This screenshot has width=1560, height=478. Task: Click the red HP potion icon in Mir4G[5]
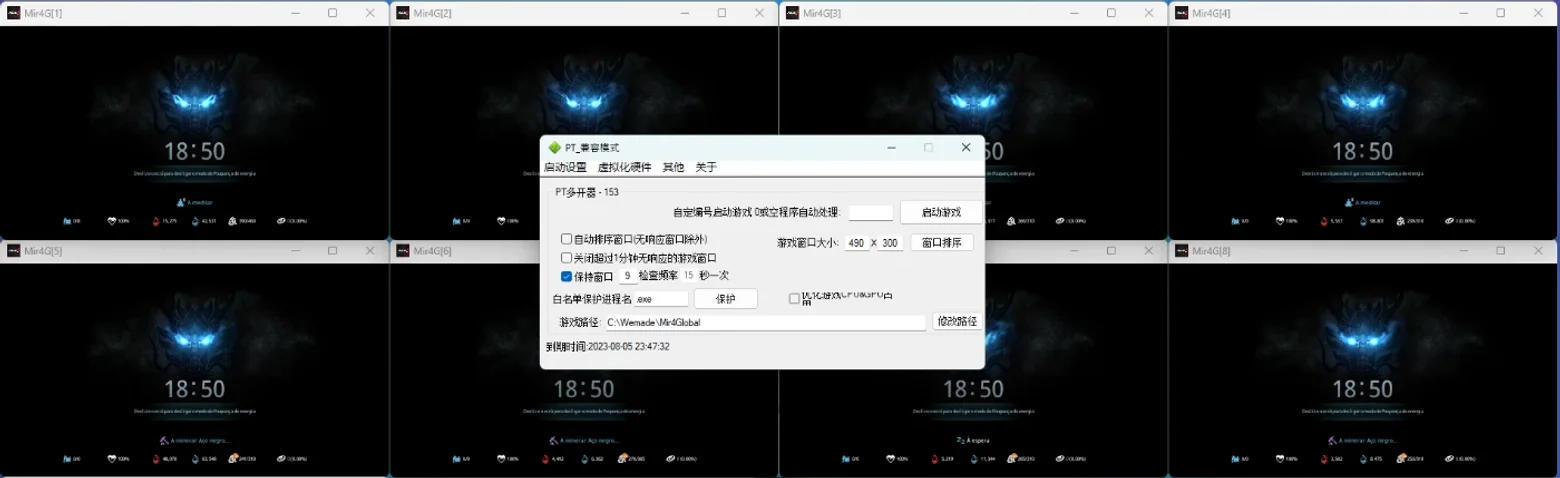coord(156,459)
